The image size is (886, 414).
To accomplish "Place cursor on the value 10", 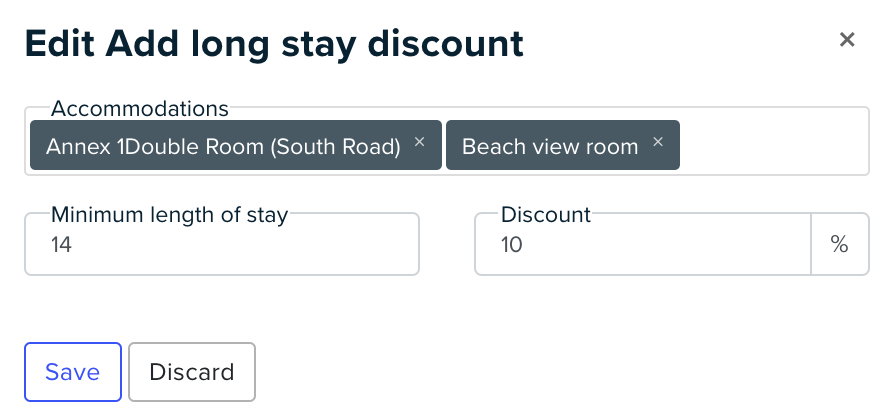I will (x=511, y=245).
